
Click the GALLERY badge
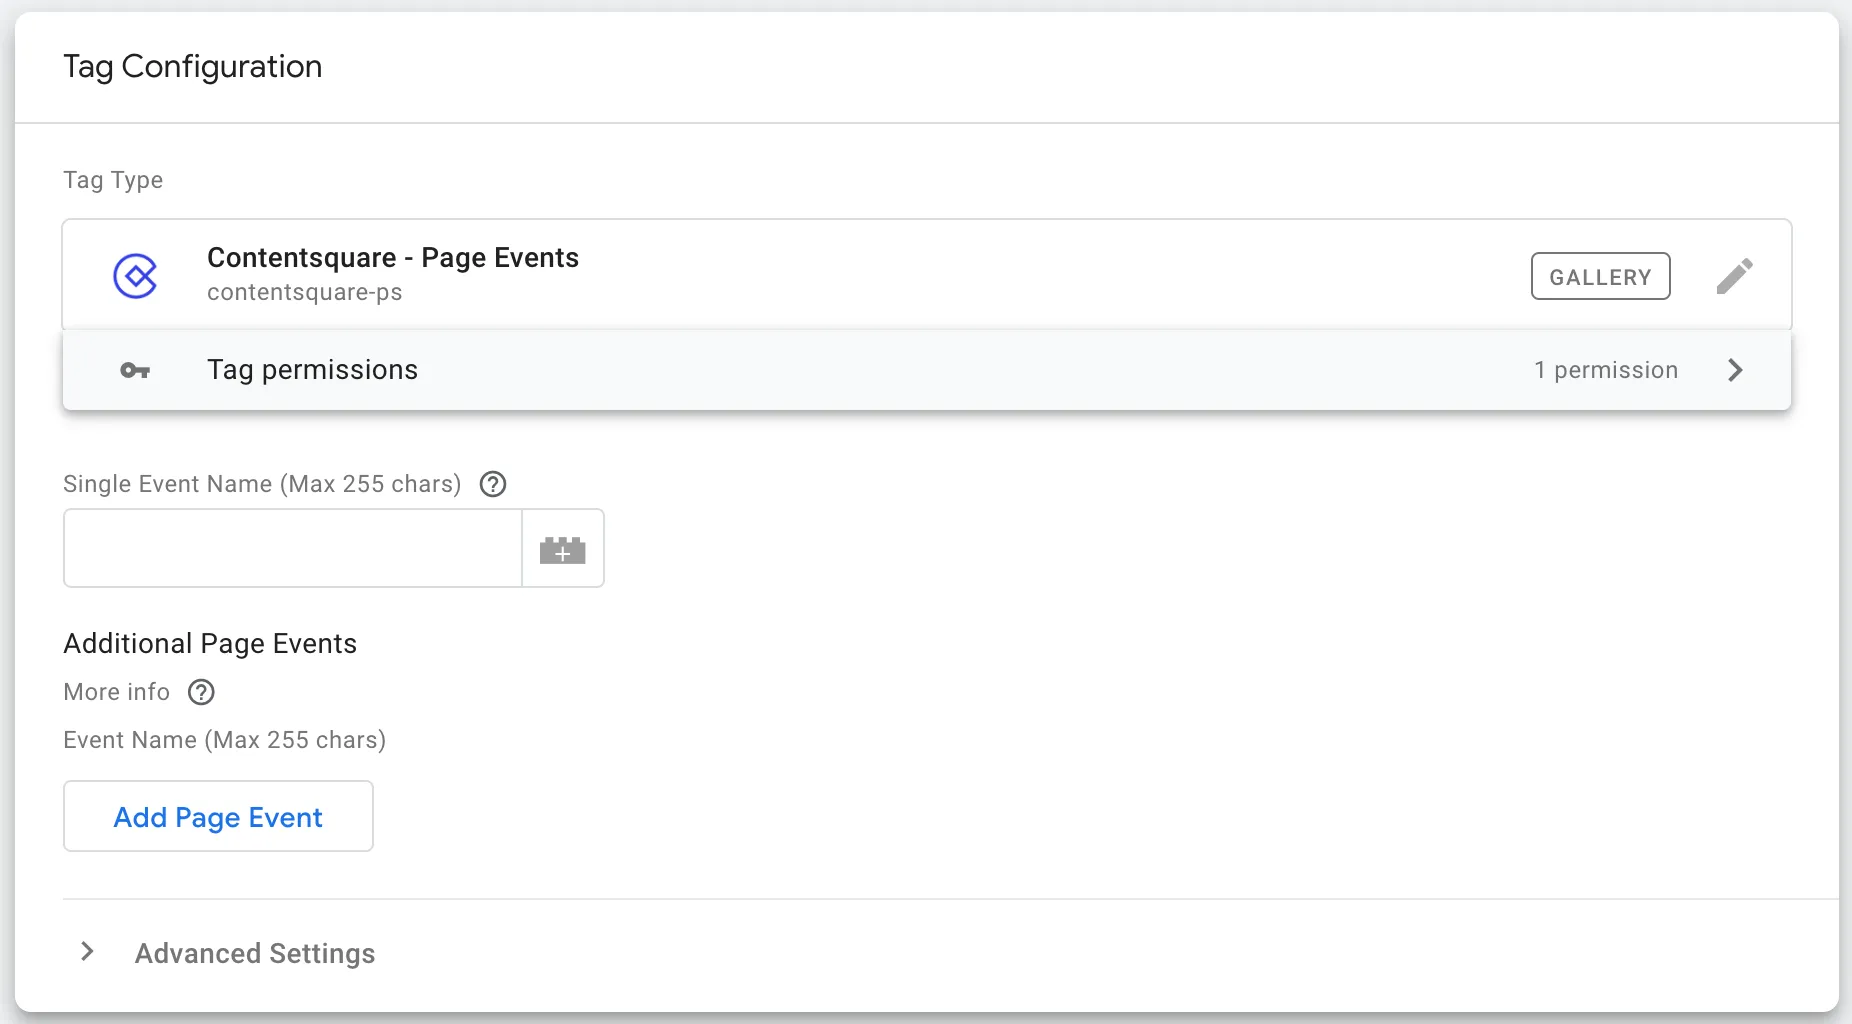1600,276
